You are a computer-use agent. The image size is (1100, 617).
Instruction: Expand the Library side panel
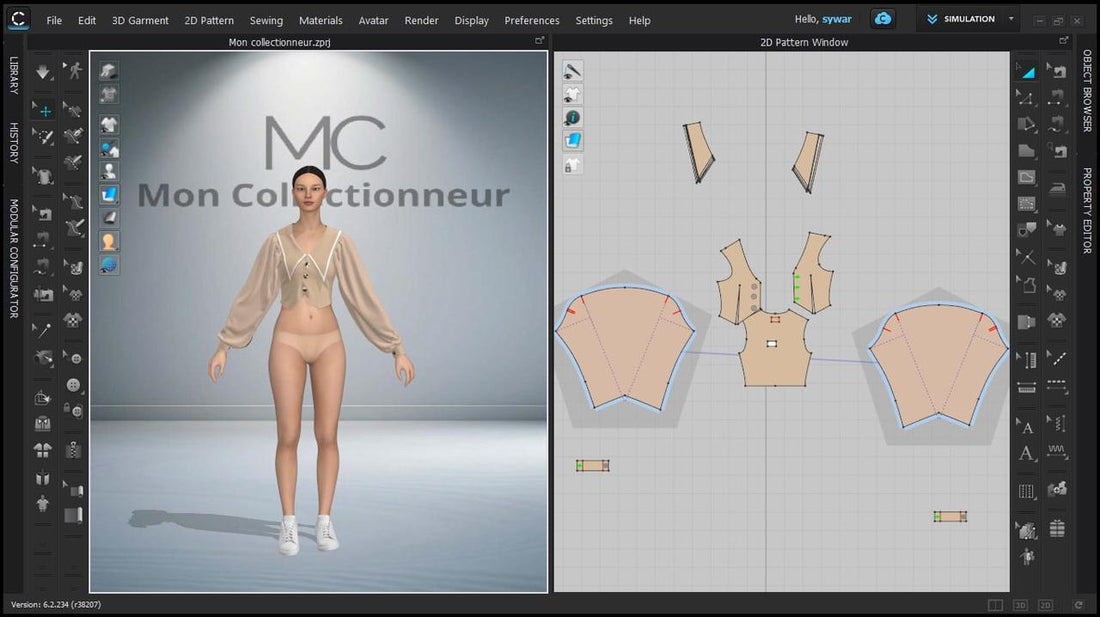[14, 75]
